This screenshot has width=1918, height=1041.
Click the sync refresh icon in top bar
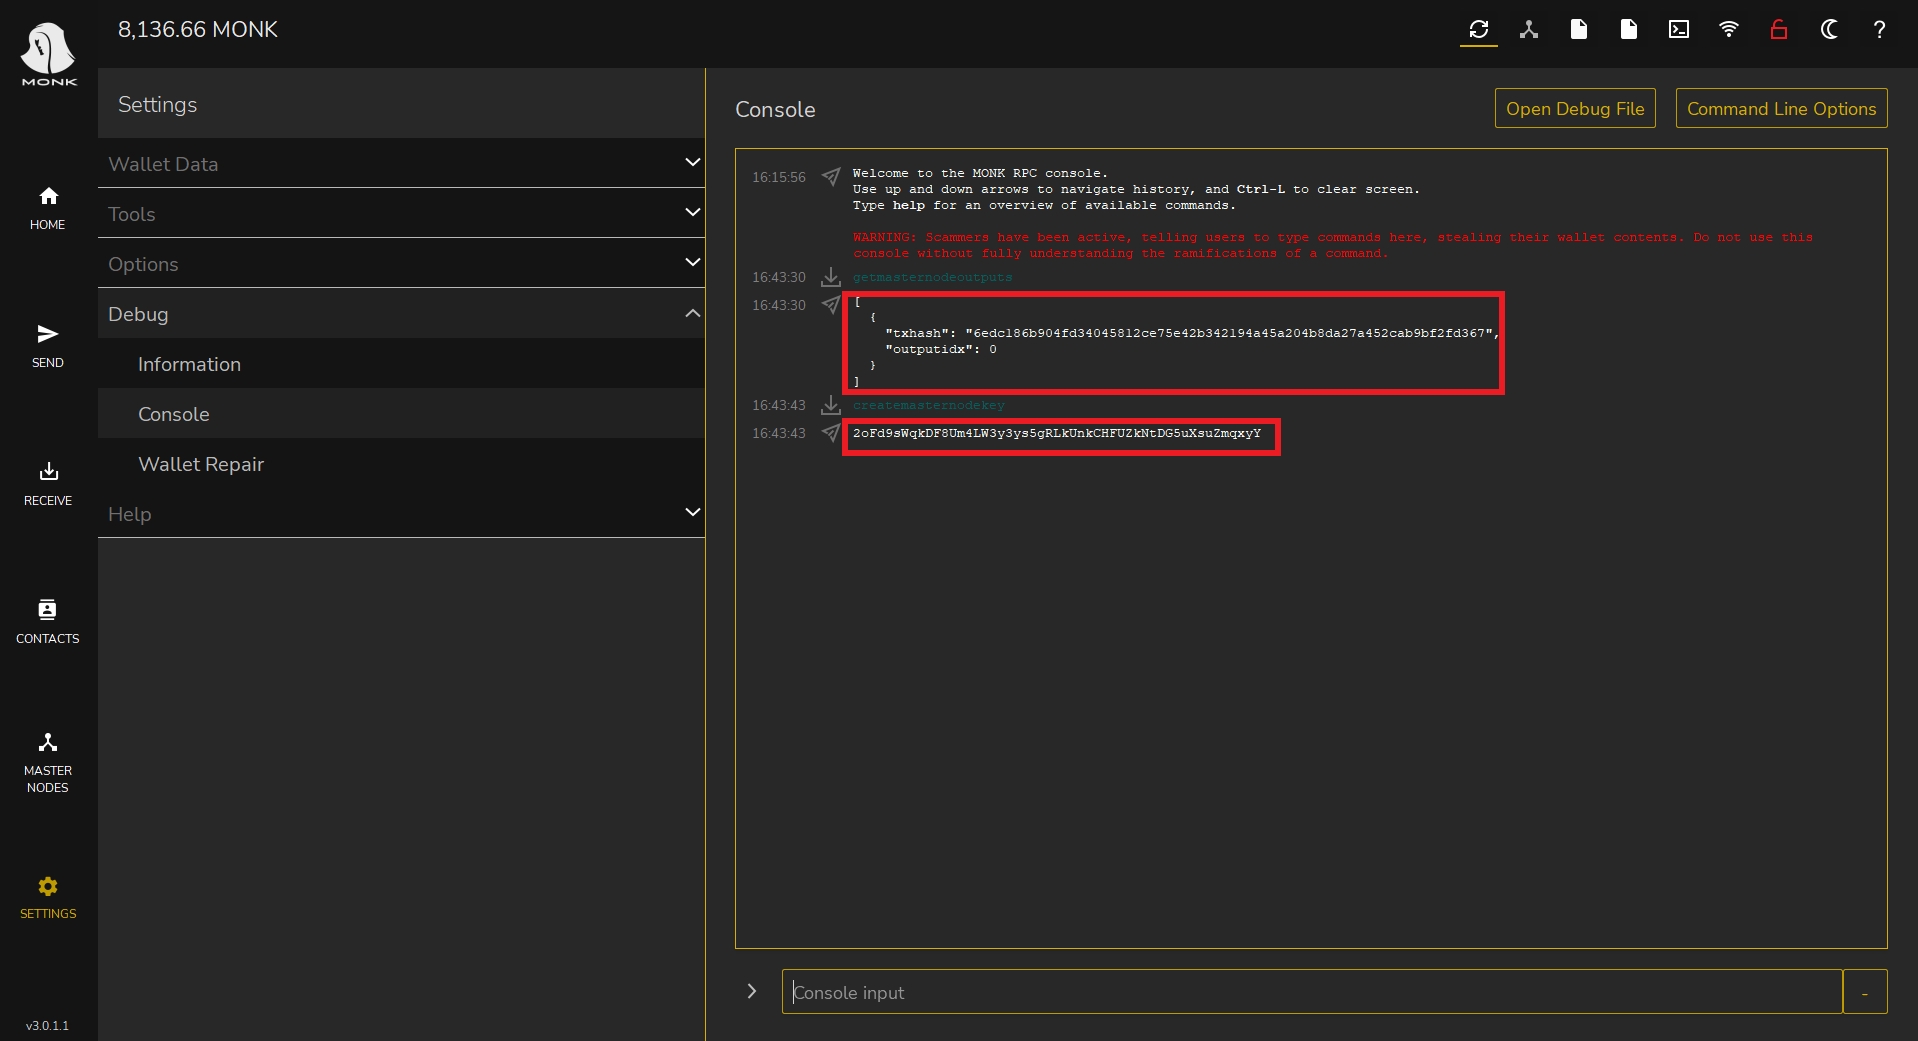1478,30
